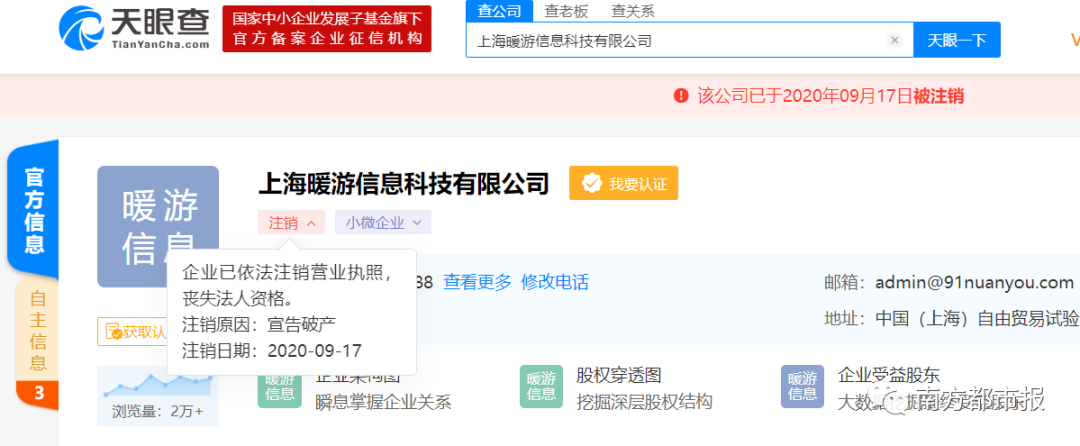Collapse the 注销 status tag dropdown
The width and height of the screenshot is (1080, 446).
(291, 222)
